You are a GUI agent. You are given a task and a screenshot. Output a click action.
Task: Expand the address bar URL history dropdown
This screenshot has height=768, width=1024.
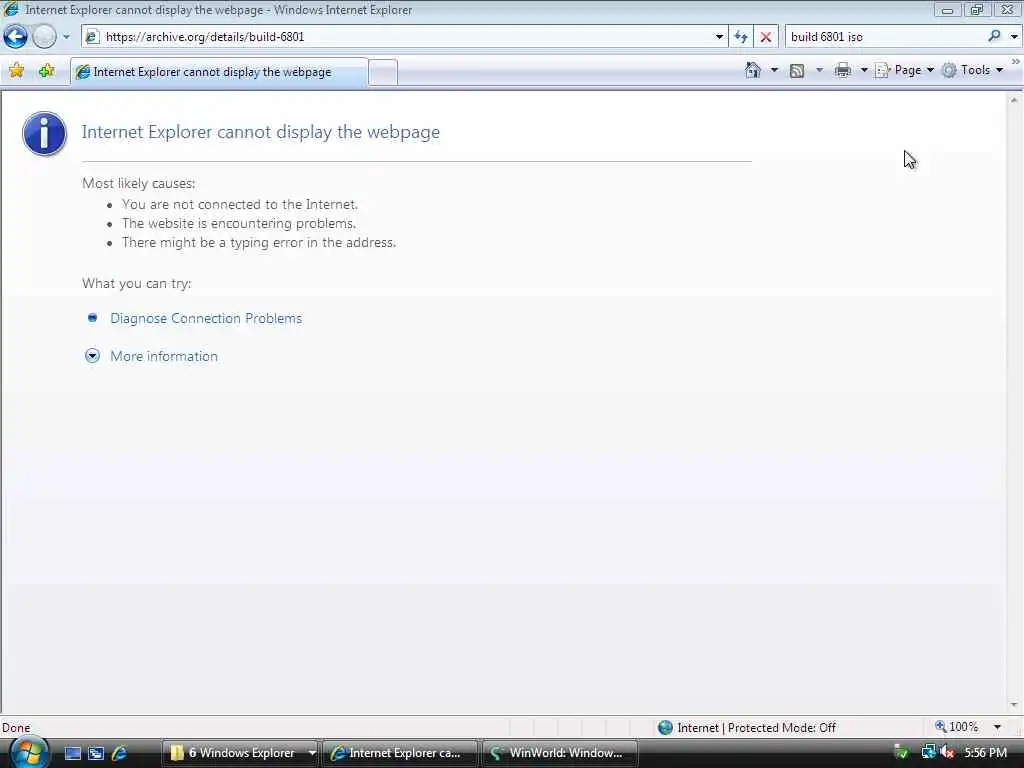(x=719, y=37)
